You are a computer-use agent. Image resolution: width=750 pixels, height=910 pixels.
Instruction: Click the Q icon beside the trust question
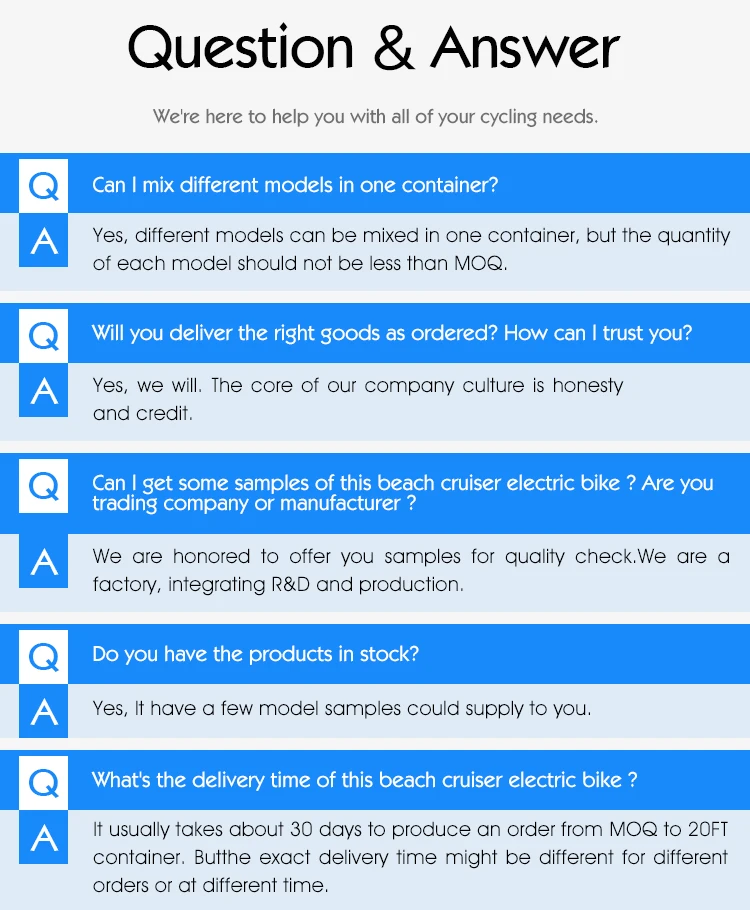44,335
